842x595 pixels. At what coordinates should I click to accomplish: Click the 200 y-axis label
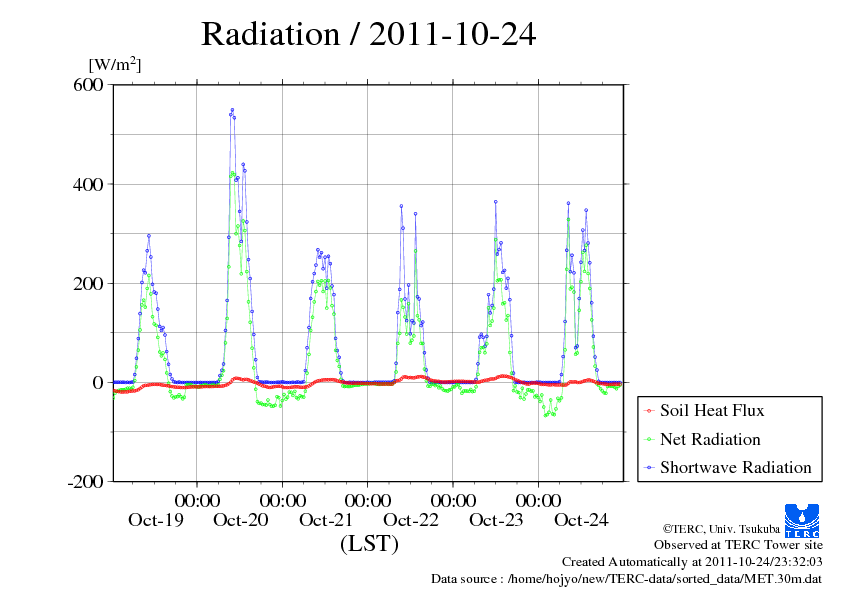88,284
